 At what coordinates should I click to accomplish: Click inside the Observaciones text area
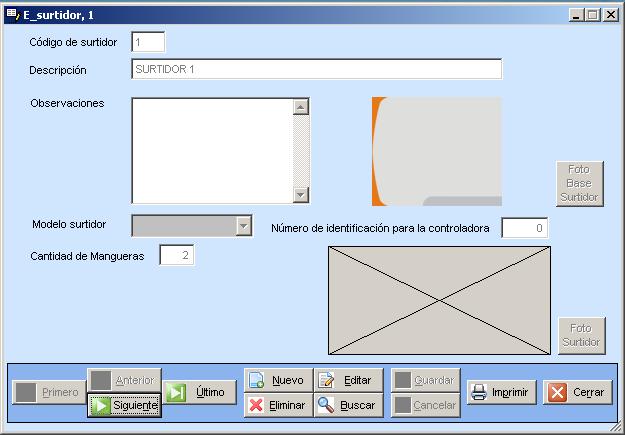point(213,151)
